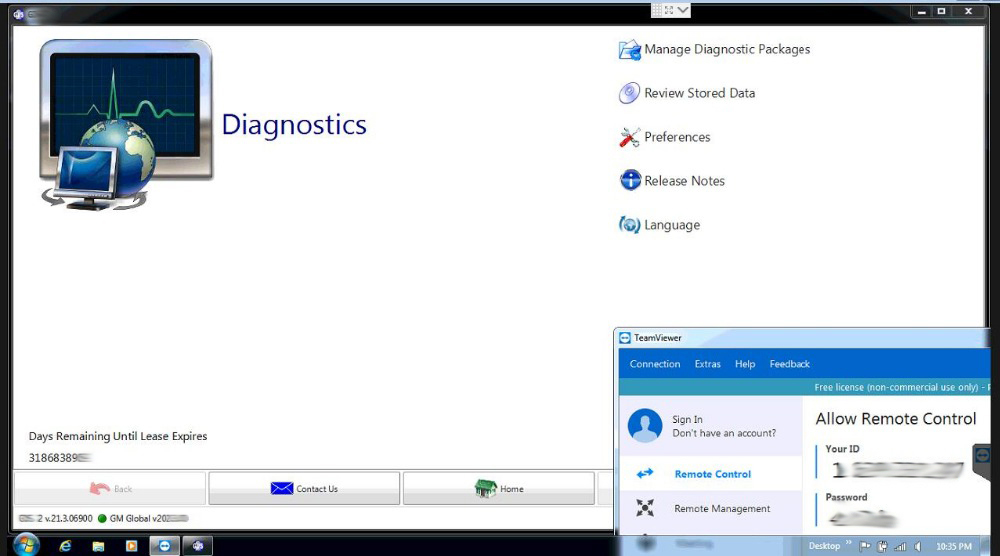Open the TeamViewer Connection menu
Screen dimensions: 1000x556
655,364
